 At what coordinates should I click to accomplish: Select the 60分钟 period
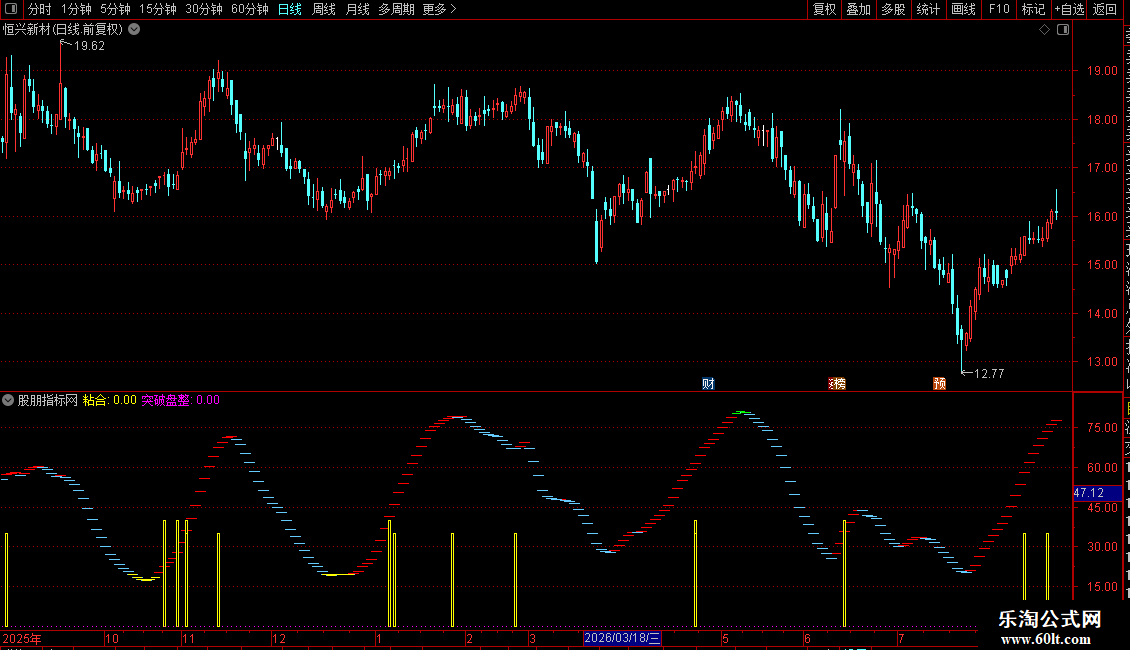[250, 9]
